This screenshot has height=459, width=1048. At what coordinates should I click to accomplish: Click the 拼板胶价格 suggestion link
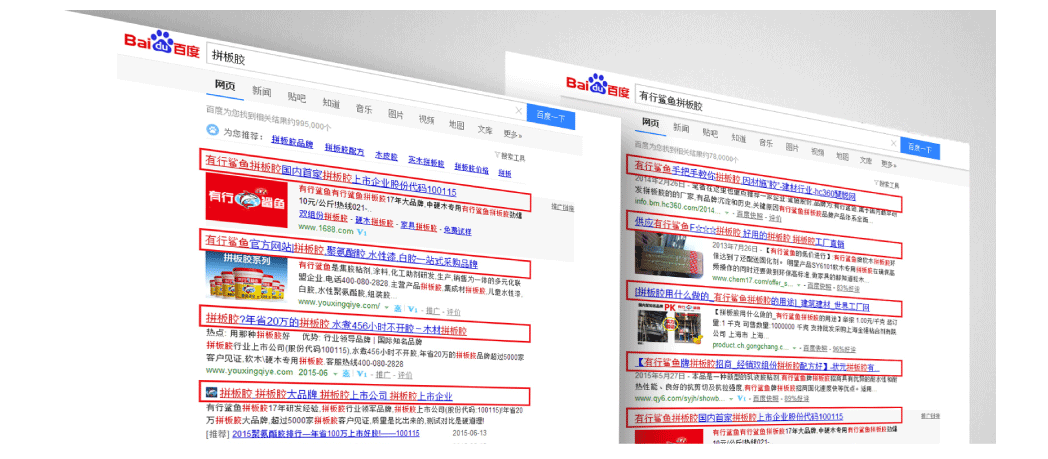click(x=472, y=168)
